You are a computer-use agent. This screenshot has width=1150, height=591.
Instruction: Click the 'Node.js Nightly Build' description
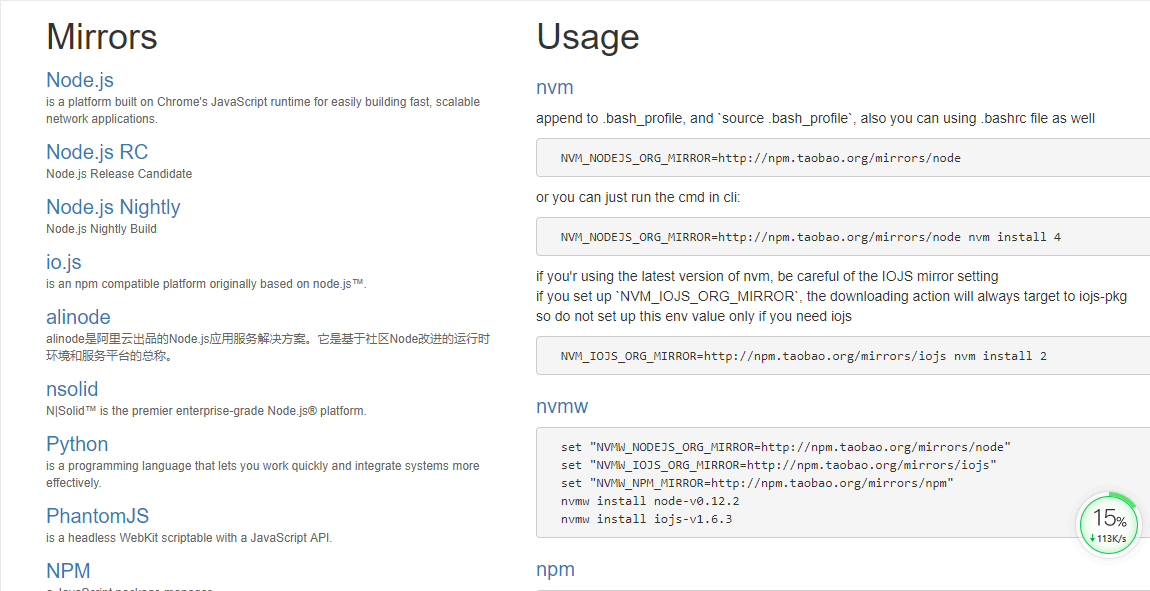pyautogui.click(x=101, y=229)
